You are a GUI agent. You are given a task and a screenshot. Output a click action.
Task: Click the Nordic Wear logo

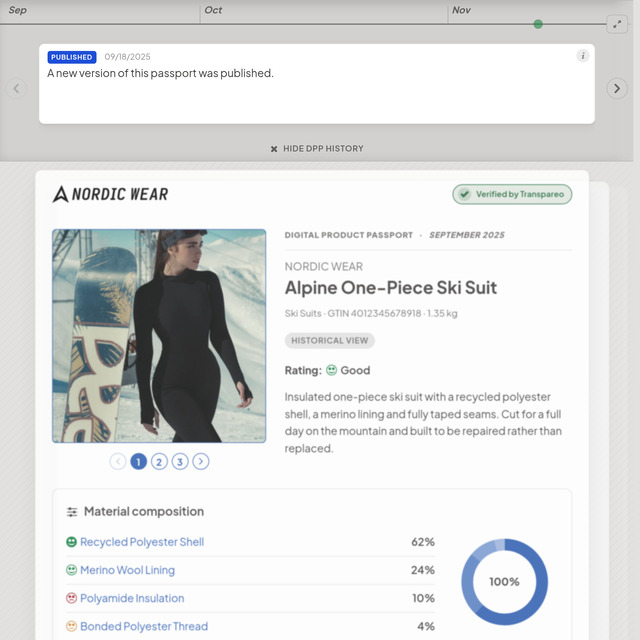click(110, 194)
